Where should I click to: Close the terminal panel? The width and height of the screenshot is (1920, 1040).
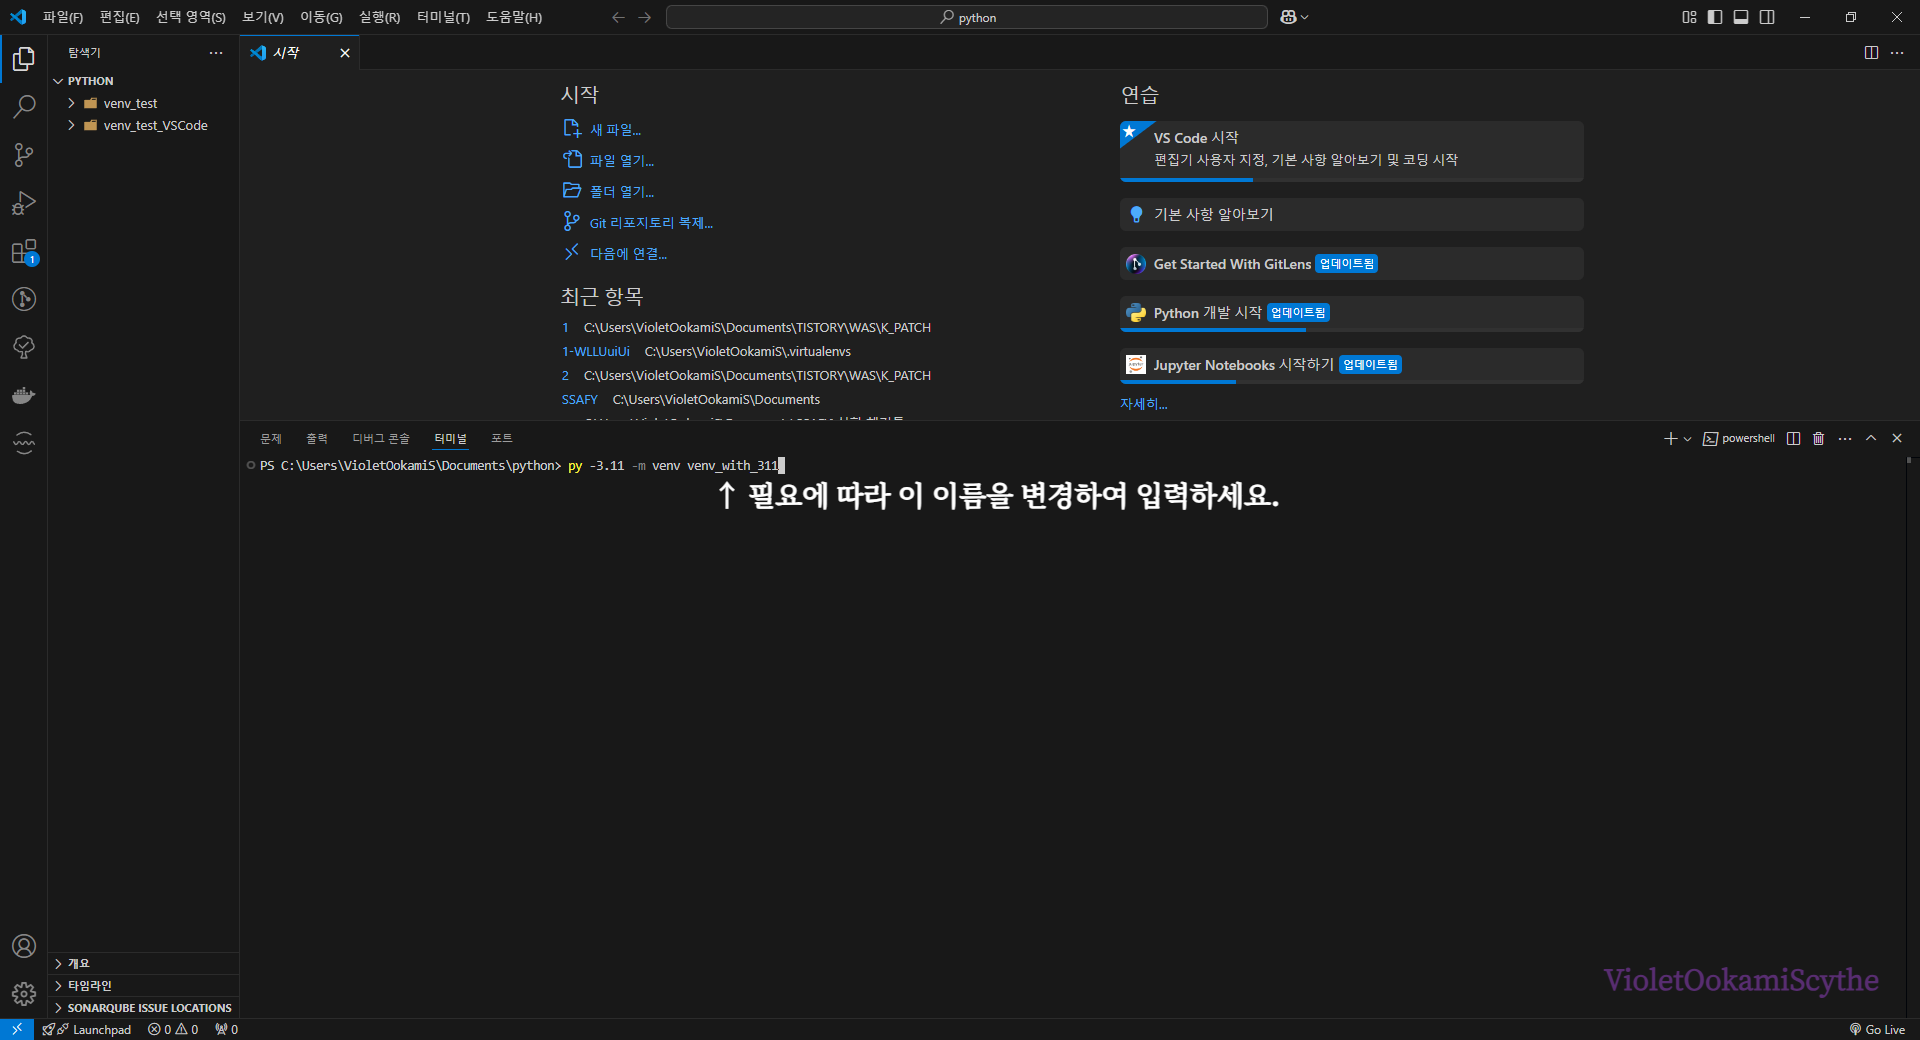point(1897,438)
